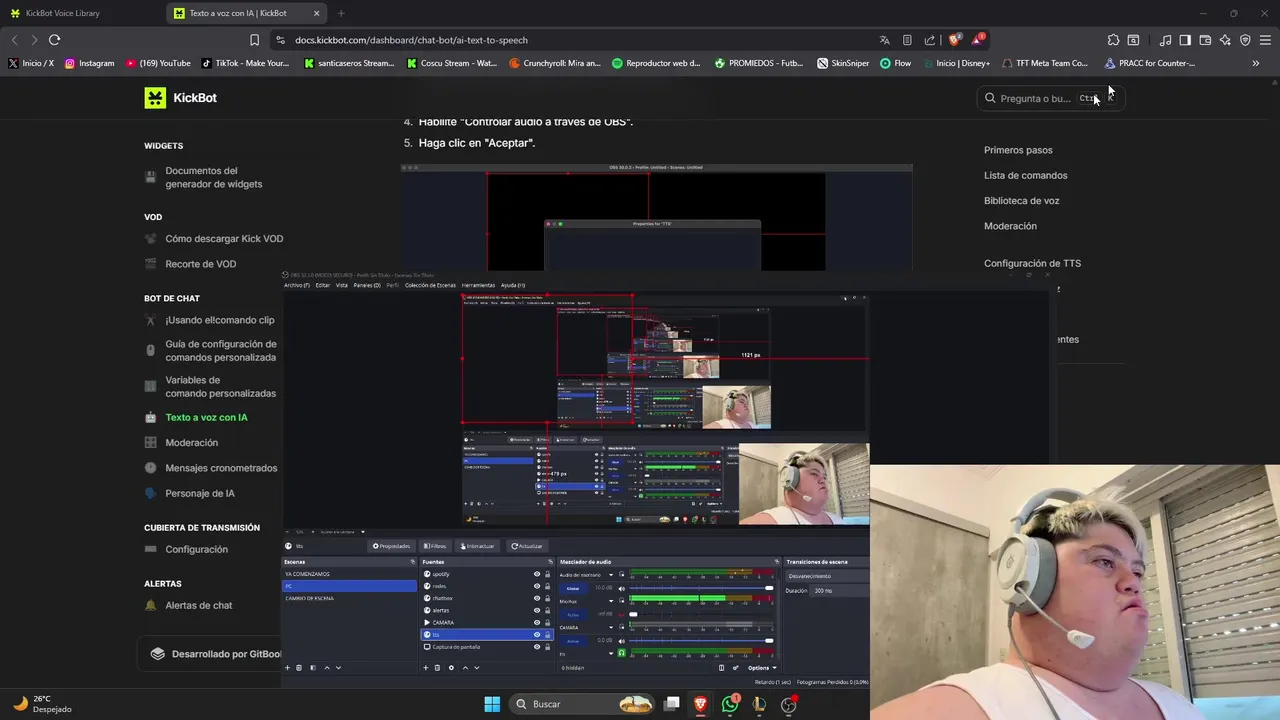Adjust the CAMARA volume slider
Screen dimensions: 1280x720
701,640
